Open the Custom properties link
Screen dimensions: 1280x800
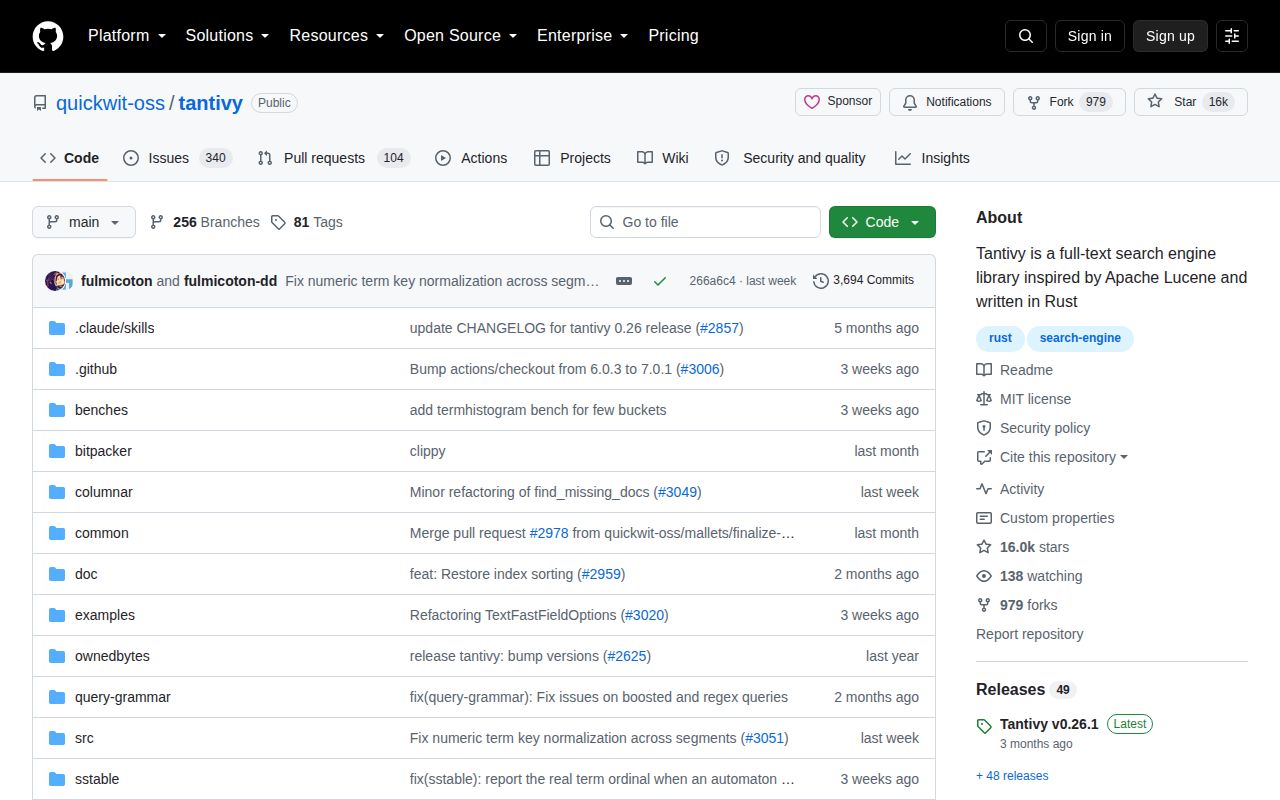coord(1045,518)
